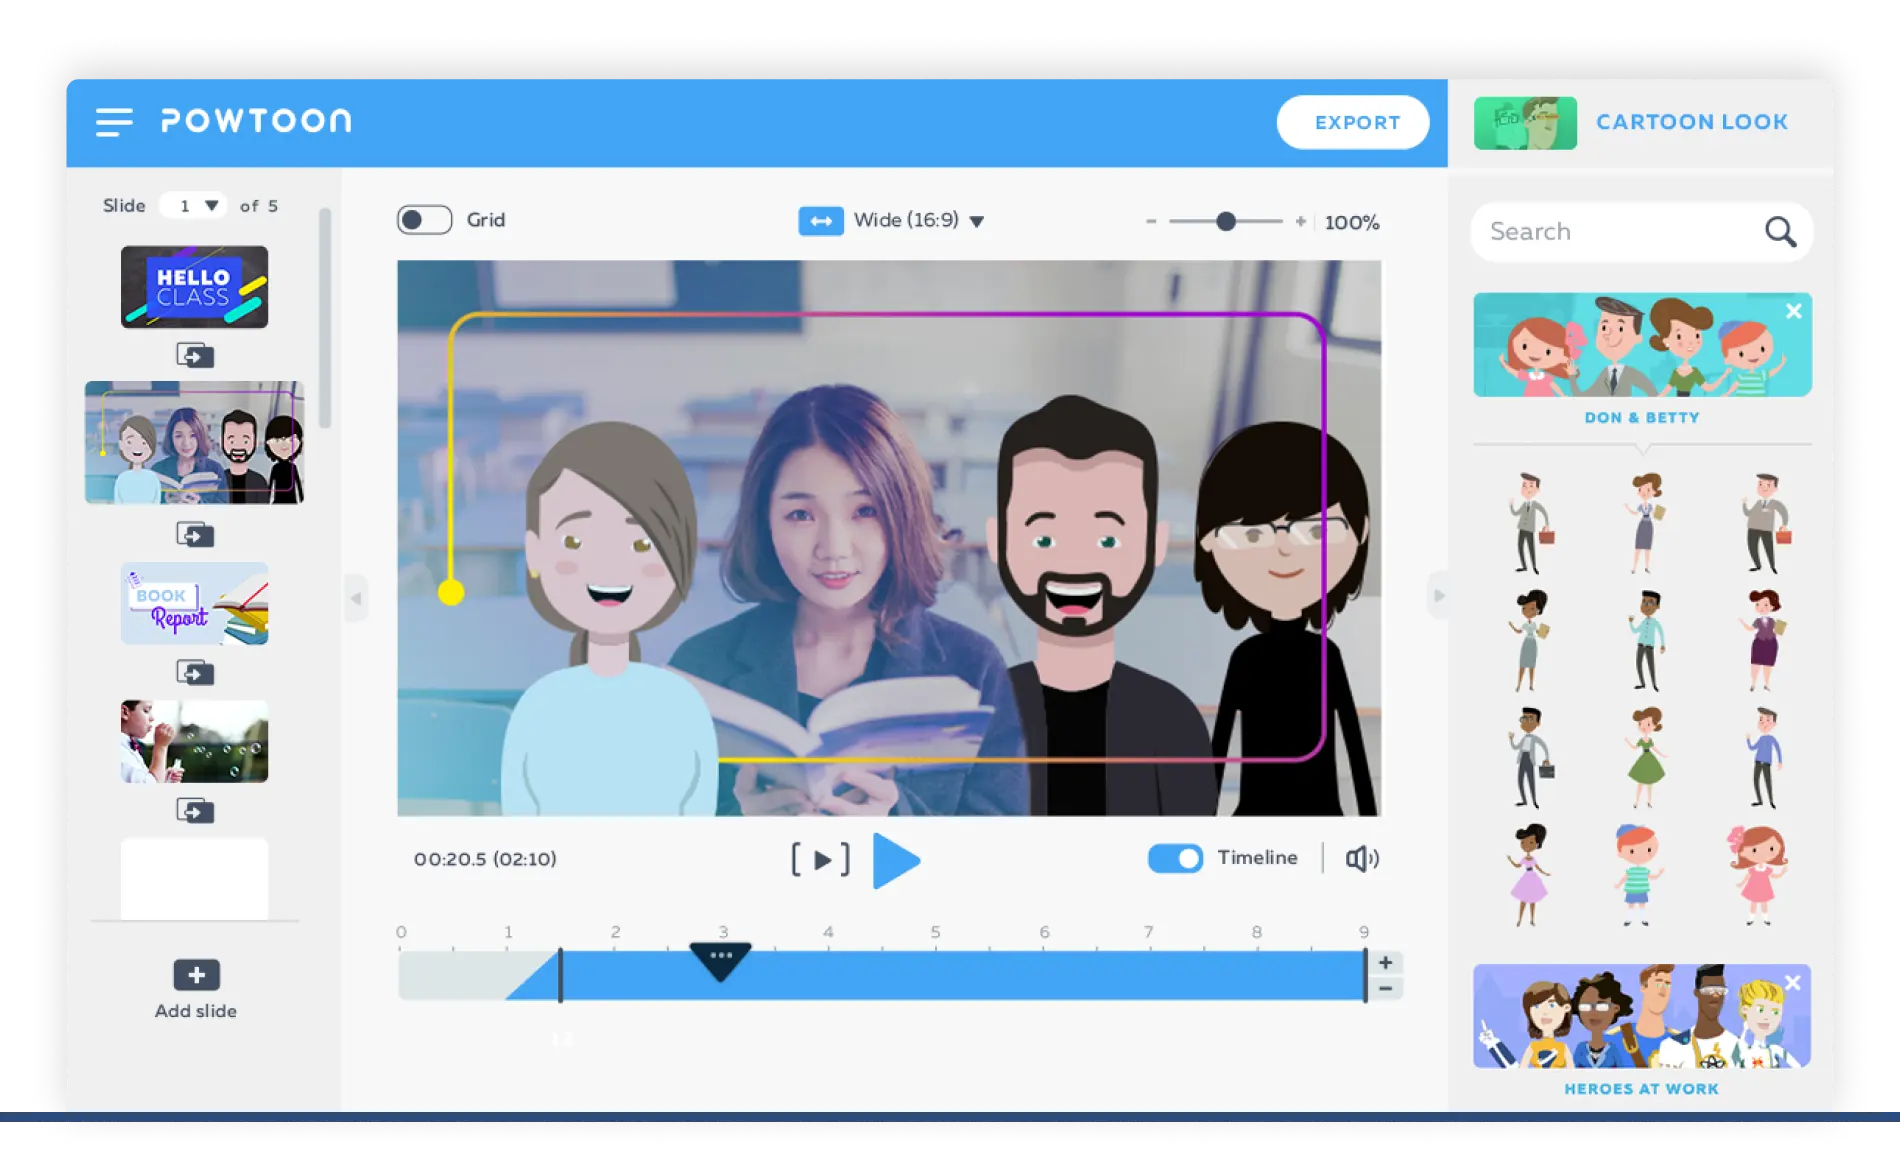Select the play-in-frame preview icon

click(x=820, y=858)
